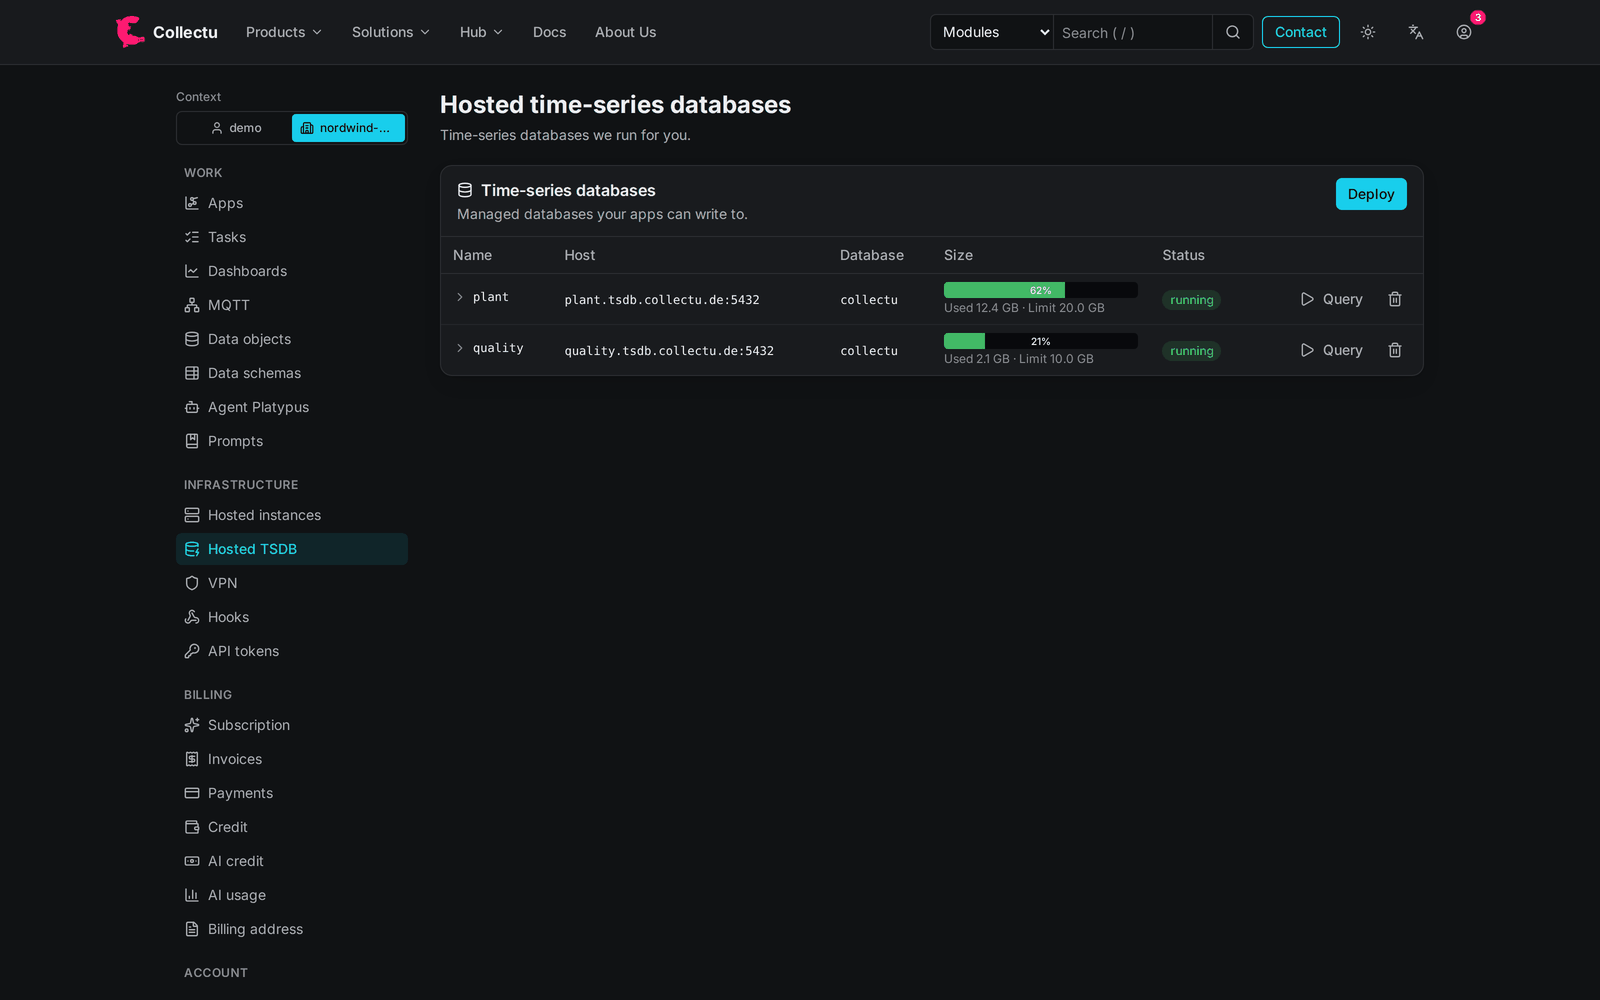The image size is (1600, 1000).
Task: Run Query on the quality database
Action: [x=1331, y=350]
